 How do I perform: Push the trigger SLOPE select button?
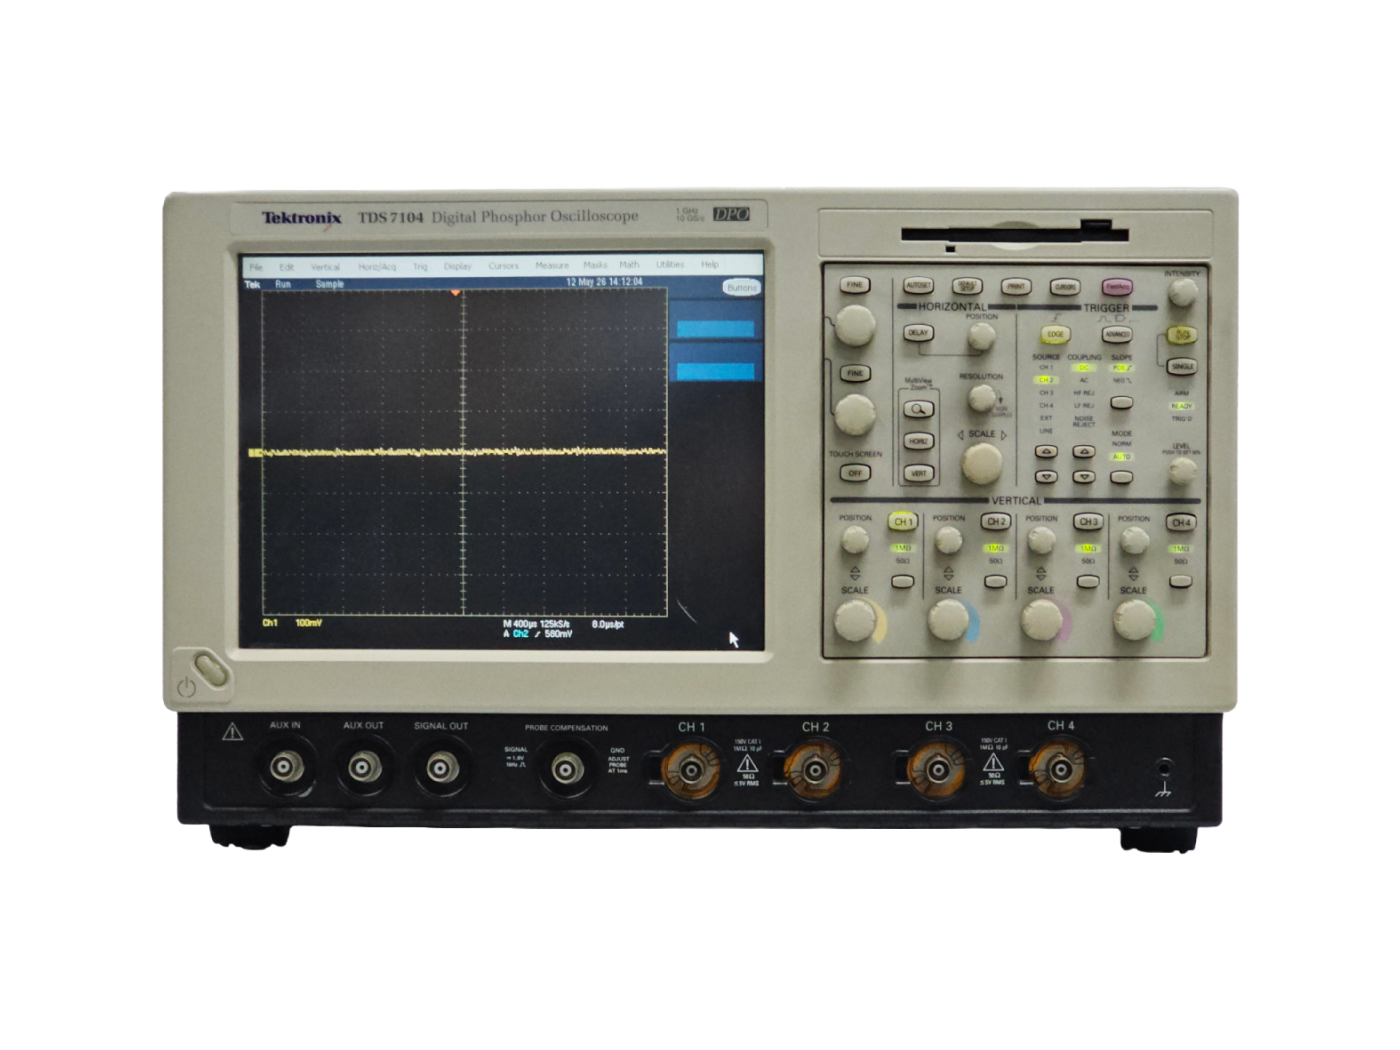1122,402
